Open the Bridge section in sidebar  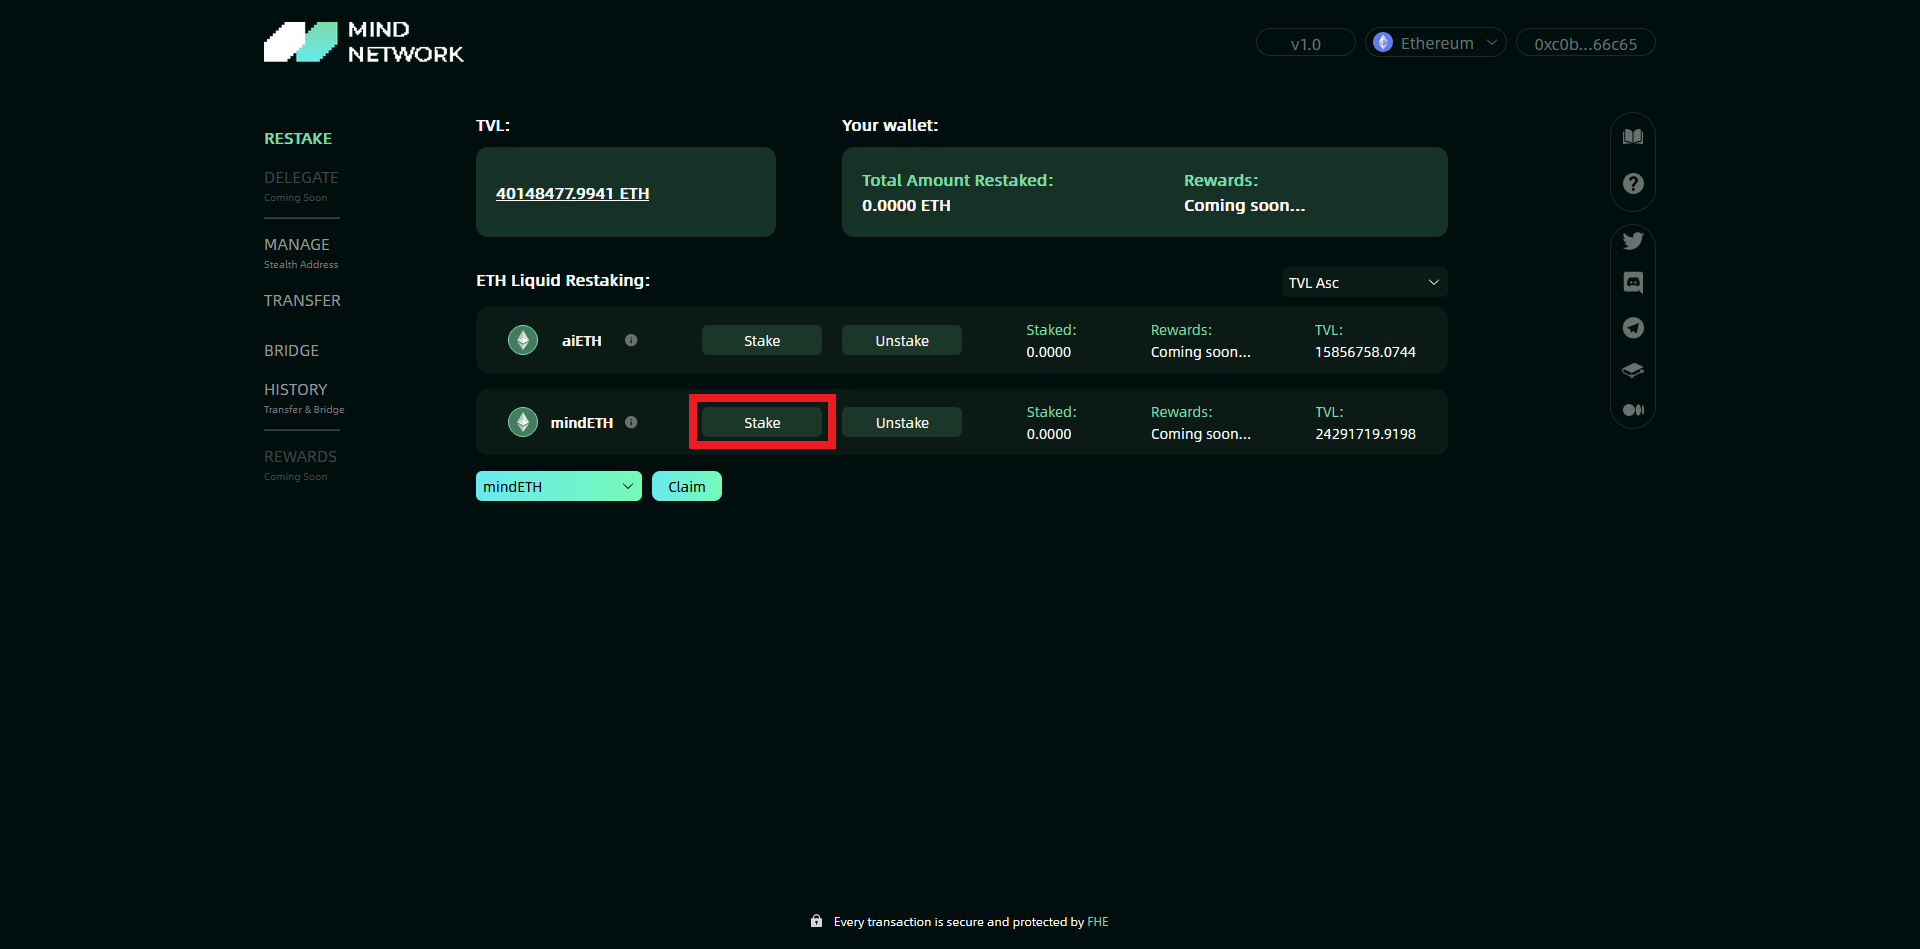click(291, 351)
